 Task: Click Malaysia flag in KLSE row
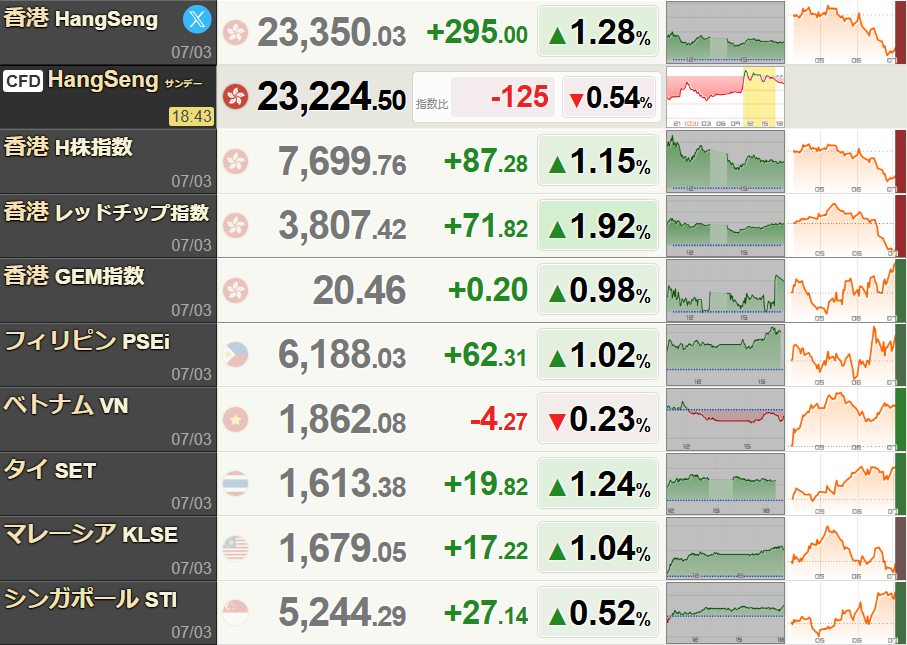pos(235,548)
